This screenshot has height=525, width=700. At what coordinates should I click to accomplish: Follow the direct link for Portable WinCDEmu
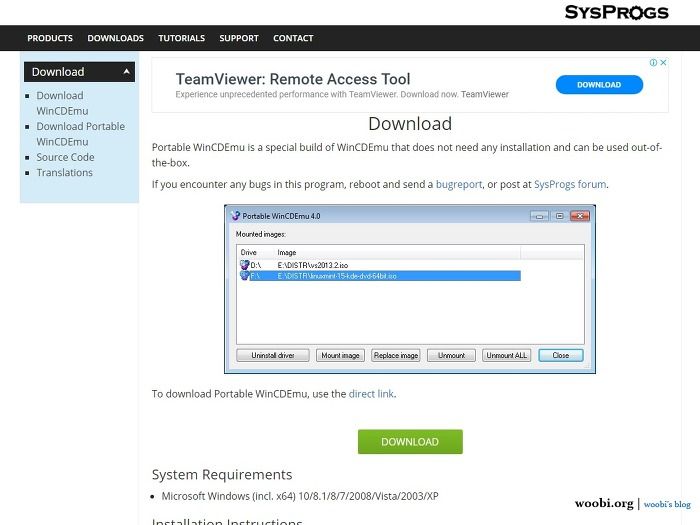(371, 394)
